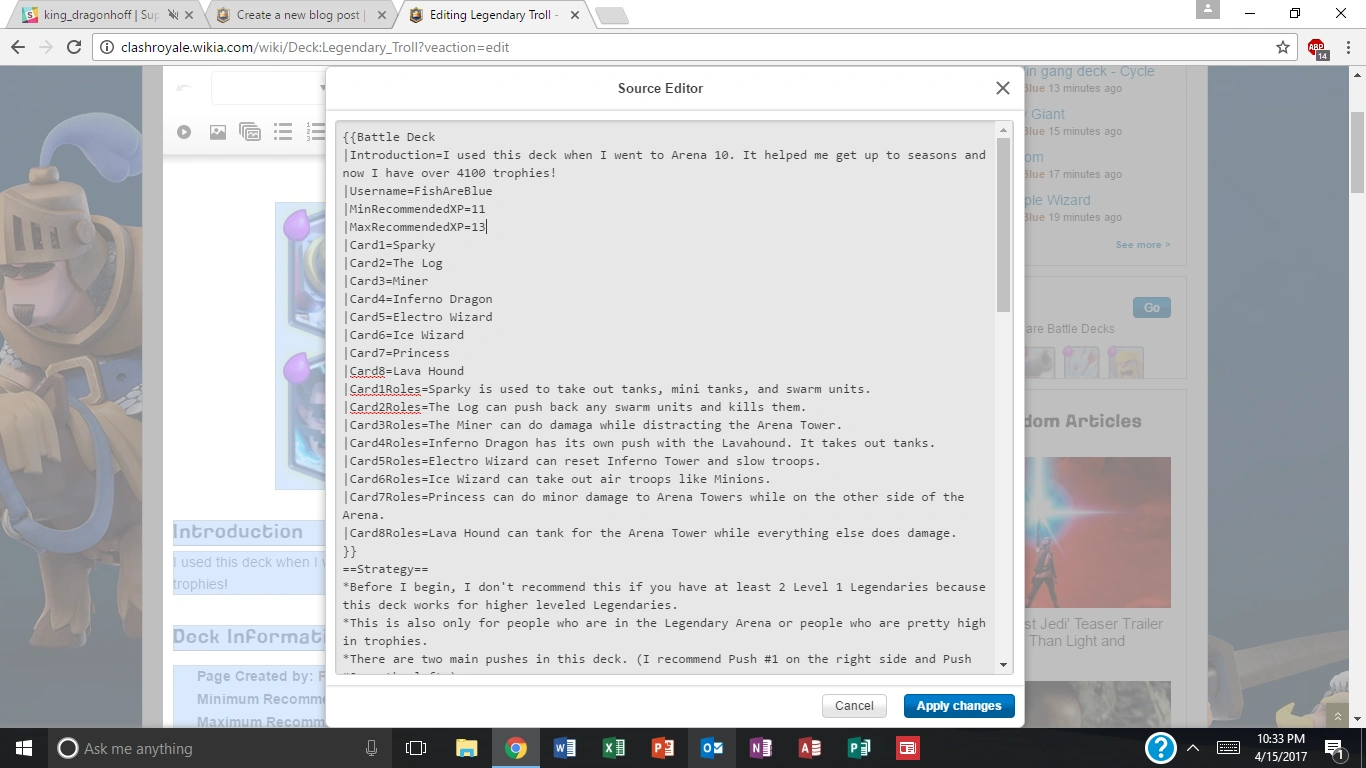This screenshot has height=768, width=1366.
Task: Click inside the source code text area
Action: (666, 398)
